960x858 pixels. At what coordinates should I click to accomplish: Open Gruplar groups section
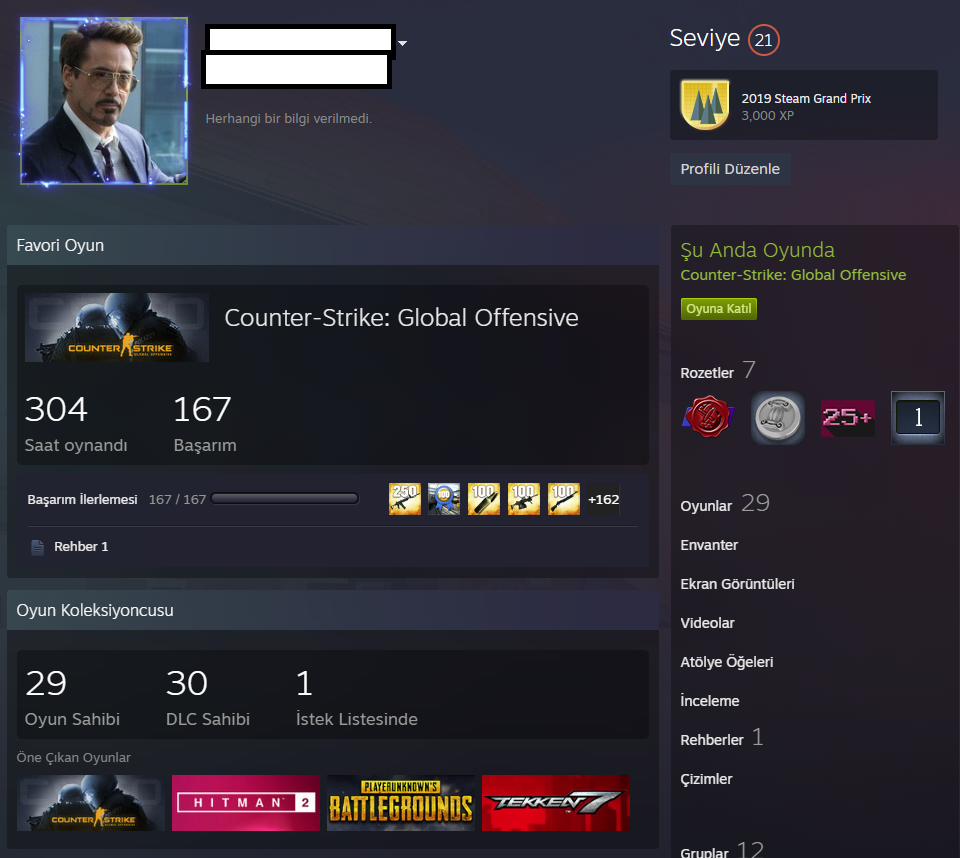pos(722,851)
